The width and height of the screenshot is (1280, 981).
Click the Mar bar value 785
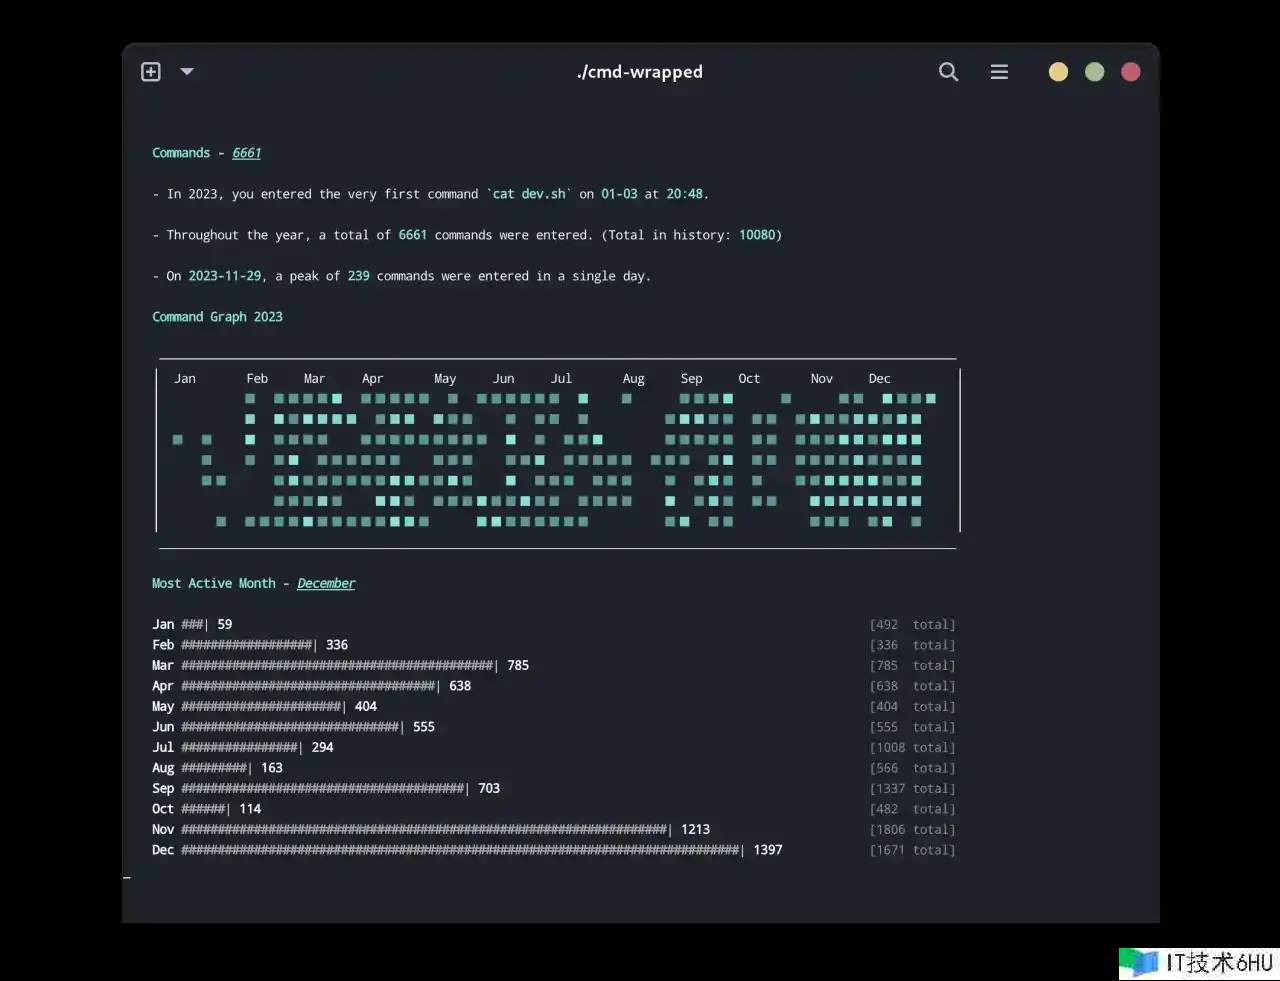(x=518, y=665)
